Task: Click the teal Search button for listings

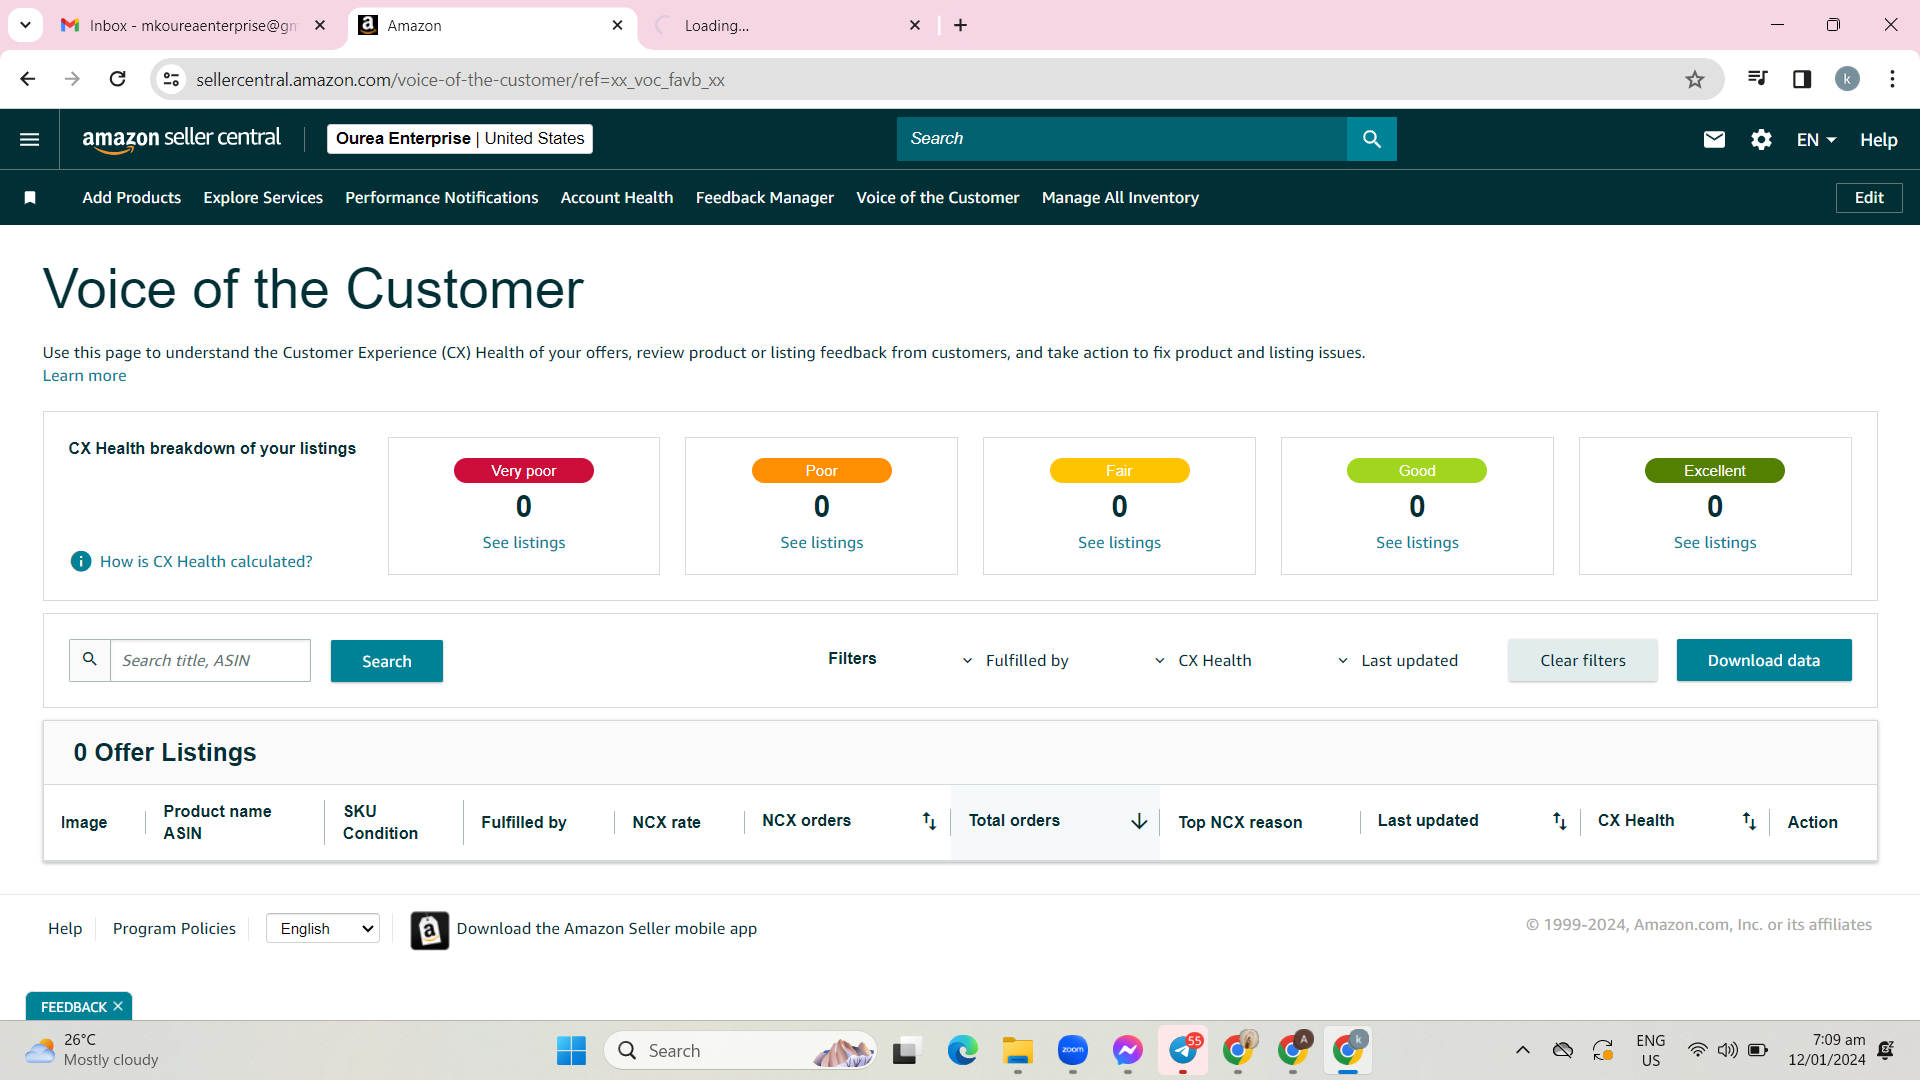Action: click(x=386, y=661)
